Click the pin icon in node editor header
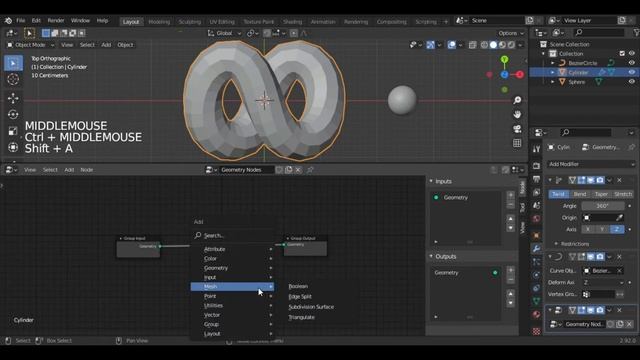This screenshot has height=360, width=640. point(310,170)
